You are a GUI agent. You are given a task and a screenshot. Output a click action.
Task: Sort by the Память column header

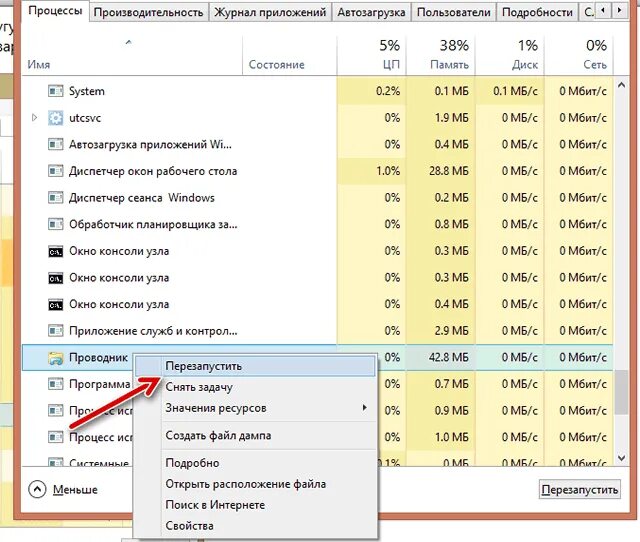pyautogui.click(x=441, y=56)
